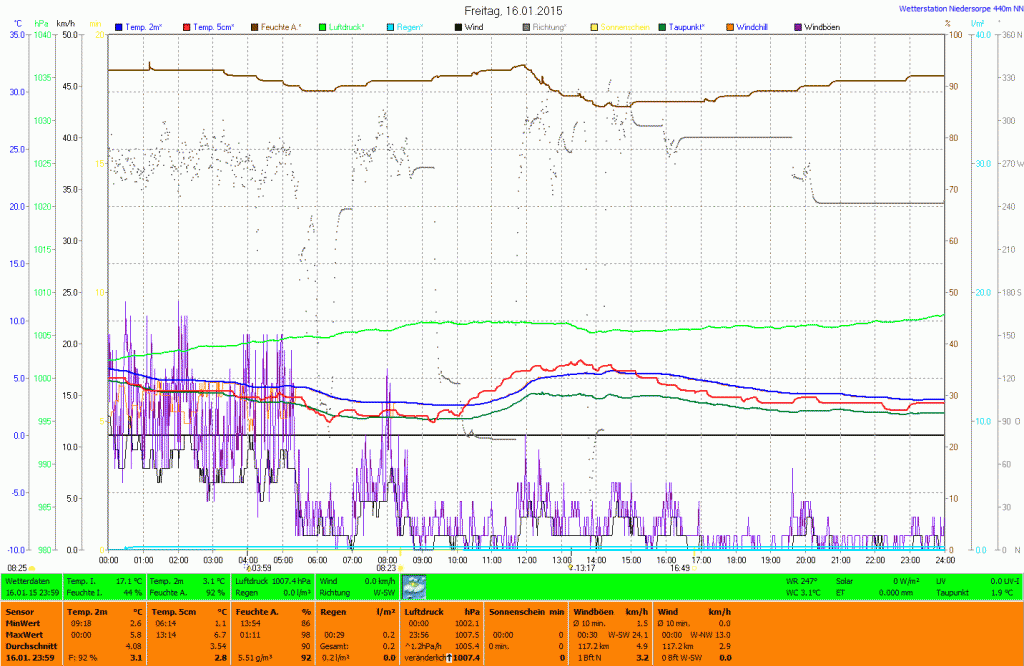The height and width of the screenshot is (666, 1024).
Task: Click the moon icon beside 13:17
Action: (571, 568)
